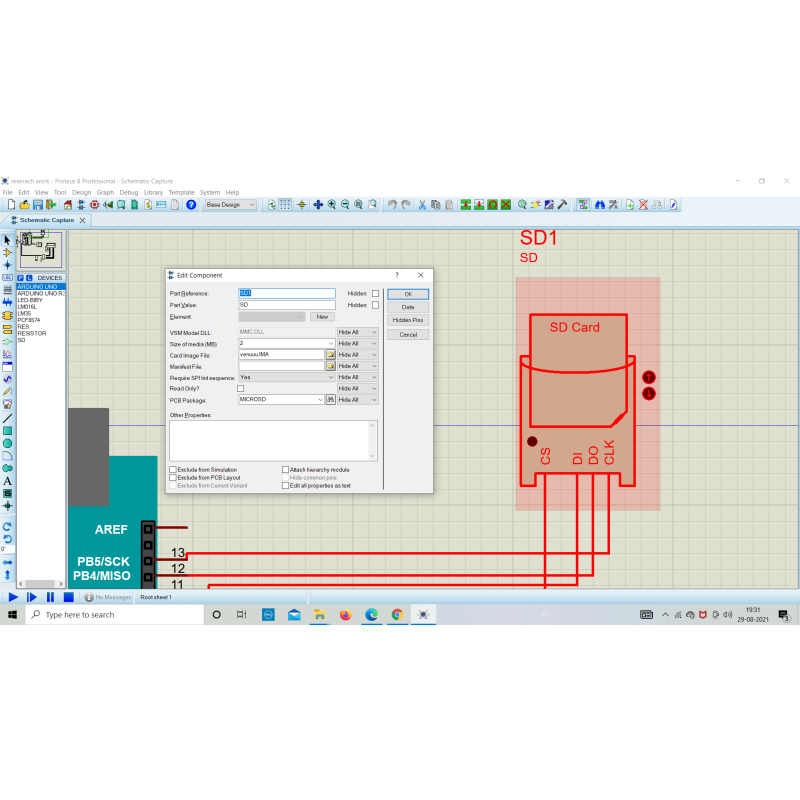The height and width of the screenshot is (800, 800).
Task: Enable Exclude from Simulation checkbox
Action: point(173,469)
